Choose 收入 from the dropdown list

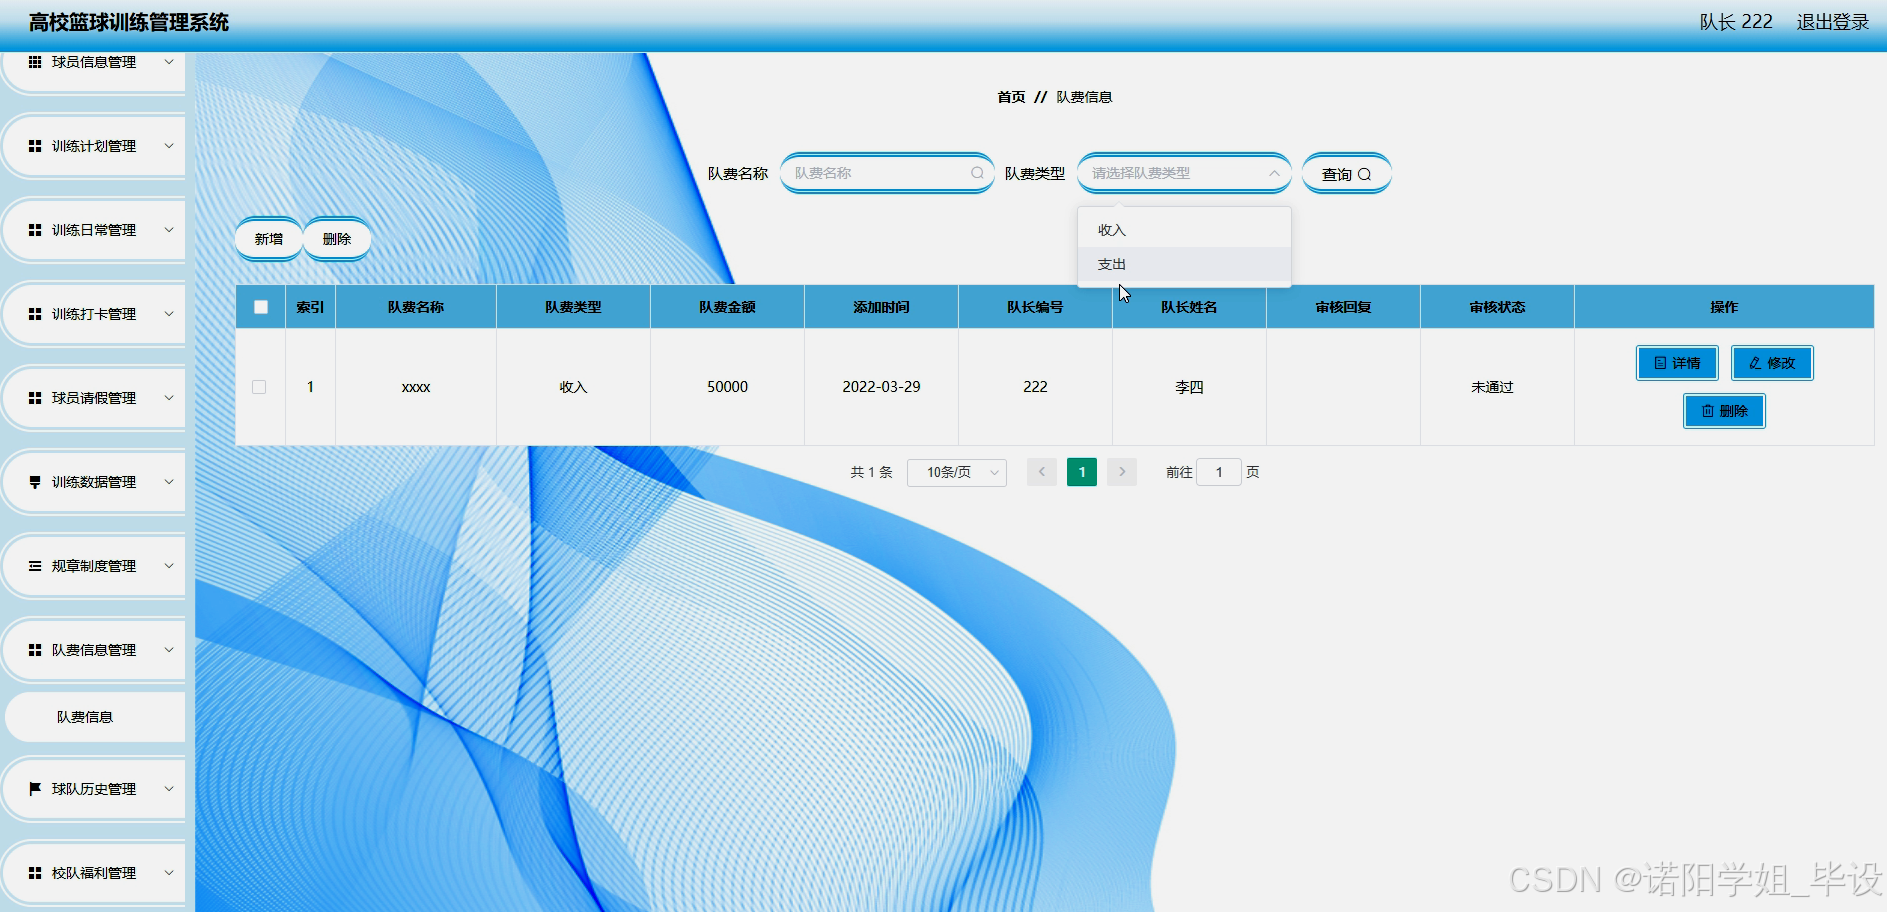tap(1184, 230)
